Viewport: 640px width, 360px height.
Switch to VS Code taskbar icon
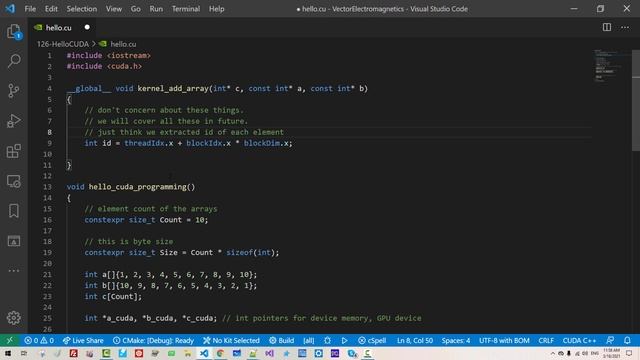[x=204, y=353]
